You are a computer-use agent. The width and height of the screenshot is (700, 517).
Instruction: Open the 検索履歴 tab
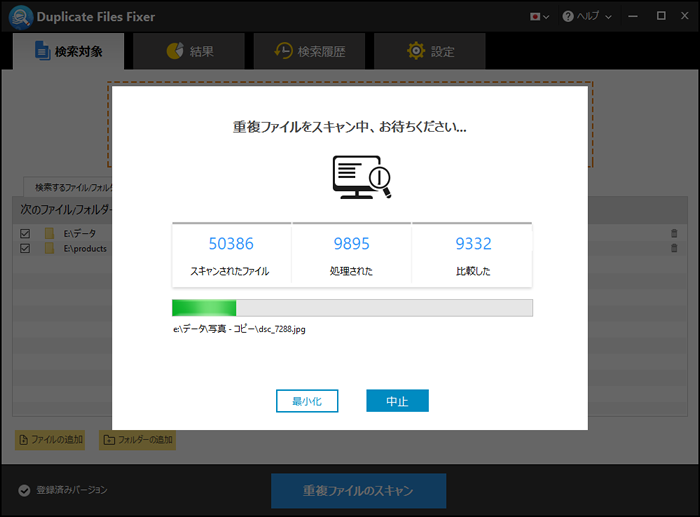309,51
